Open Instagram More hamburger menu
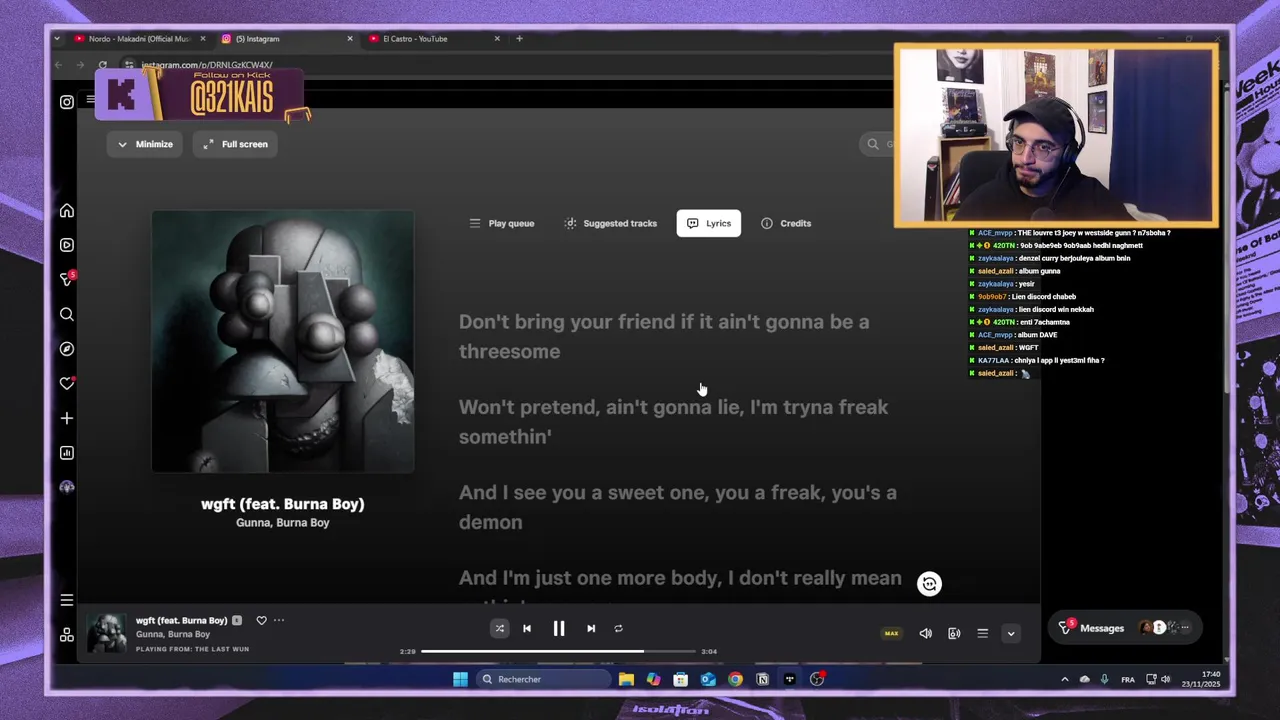Screen dimensions: 1280x720 (67, 600)
